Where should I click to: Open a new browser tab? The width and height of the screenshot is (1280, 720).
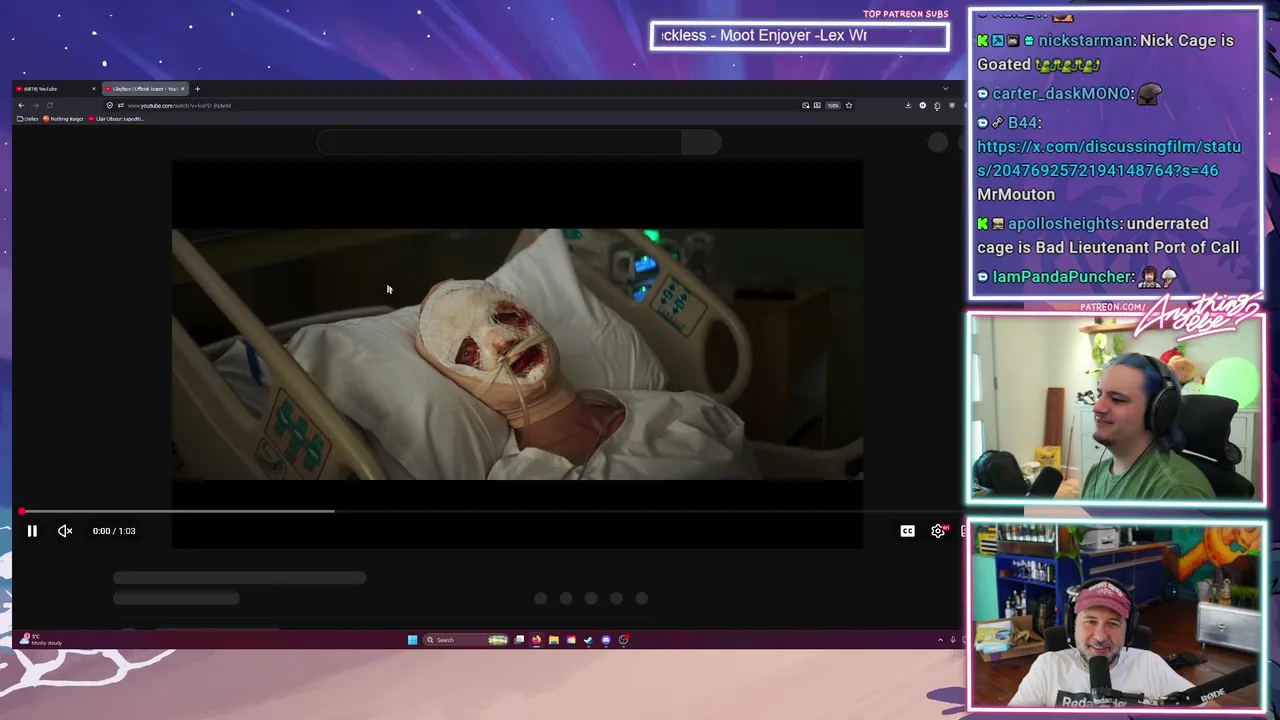pos(197,89)
